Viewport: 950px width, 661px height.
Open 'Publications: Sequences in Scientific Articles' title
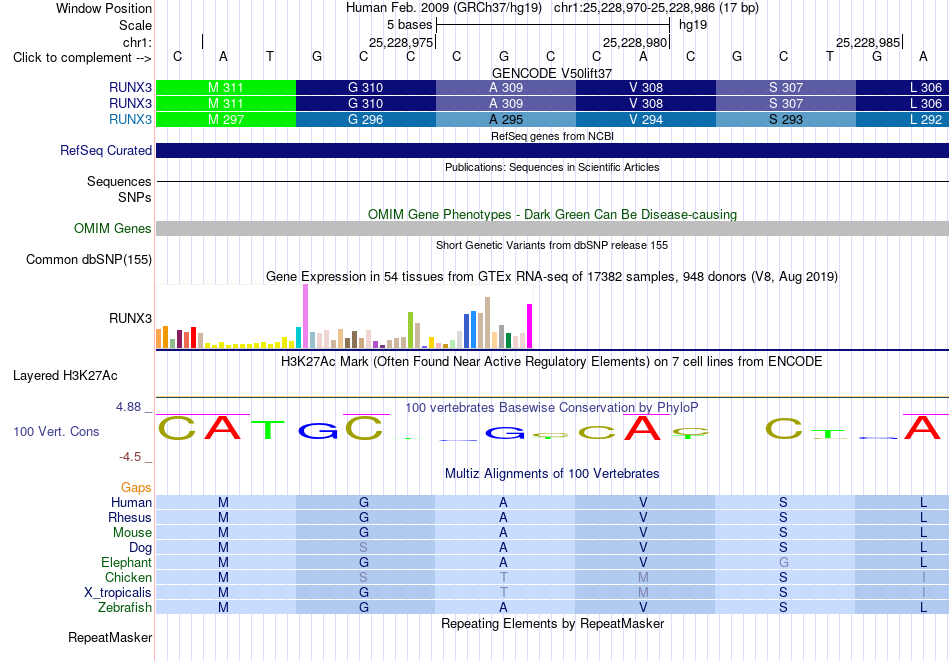point(552,167)
